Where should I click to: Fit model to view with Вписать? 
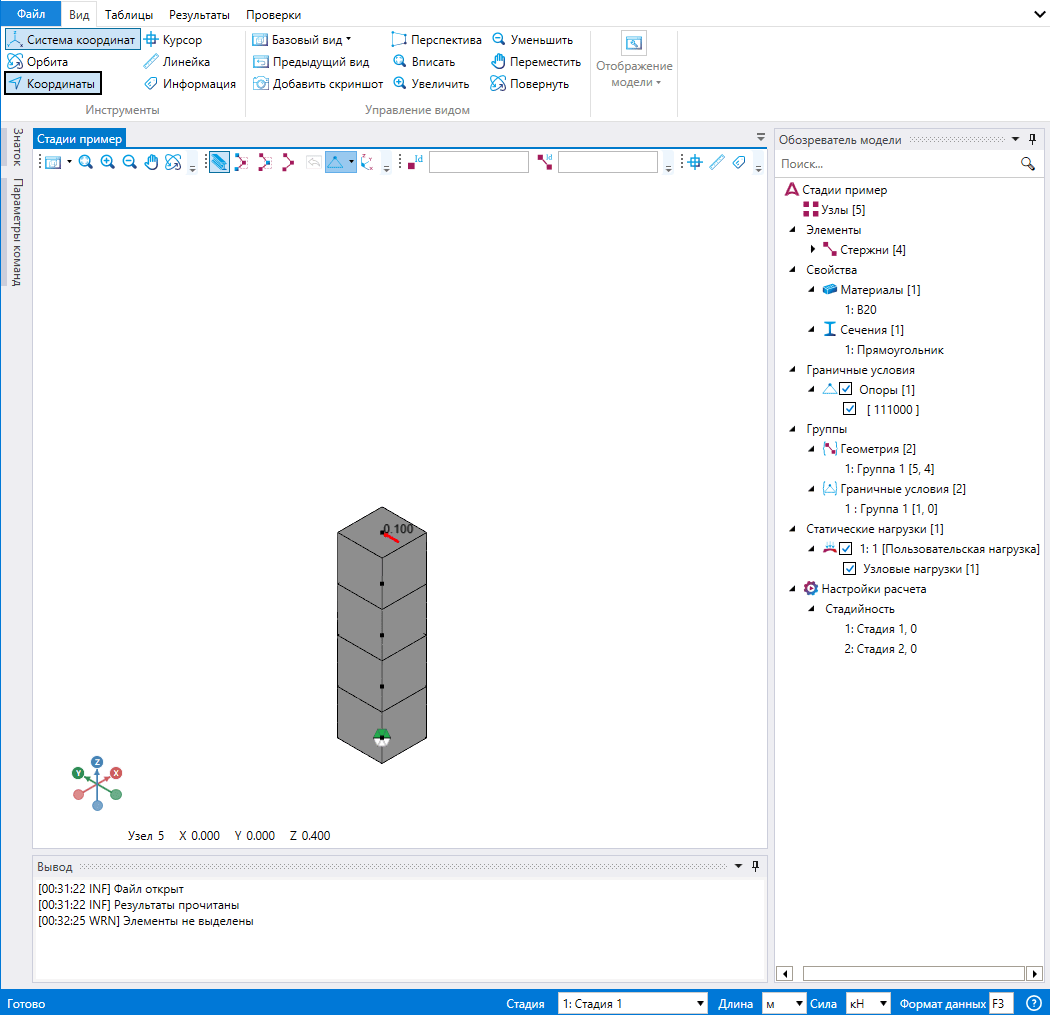pyautogui.click(x=424, y=62)
